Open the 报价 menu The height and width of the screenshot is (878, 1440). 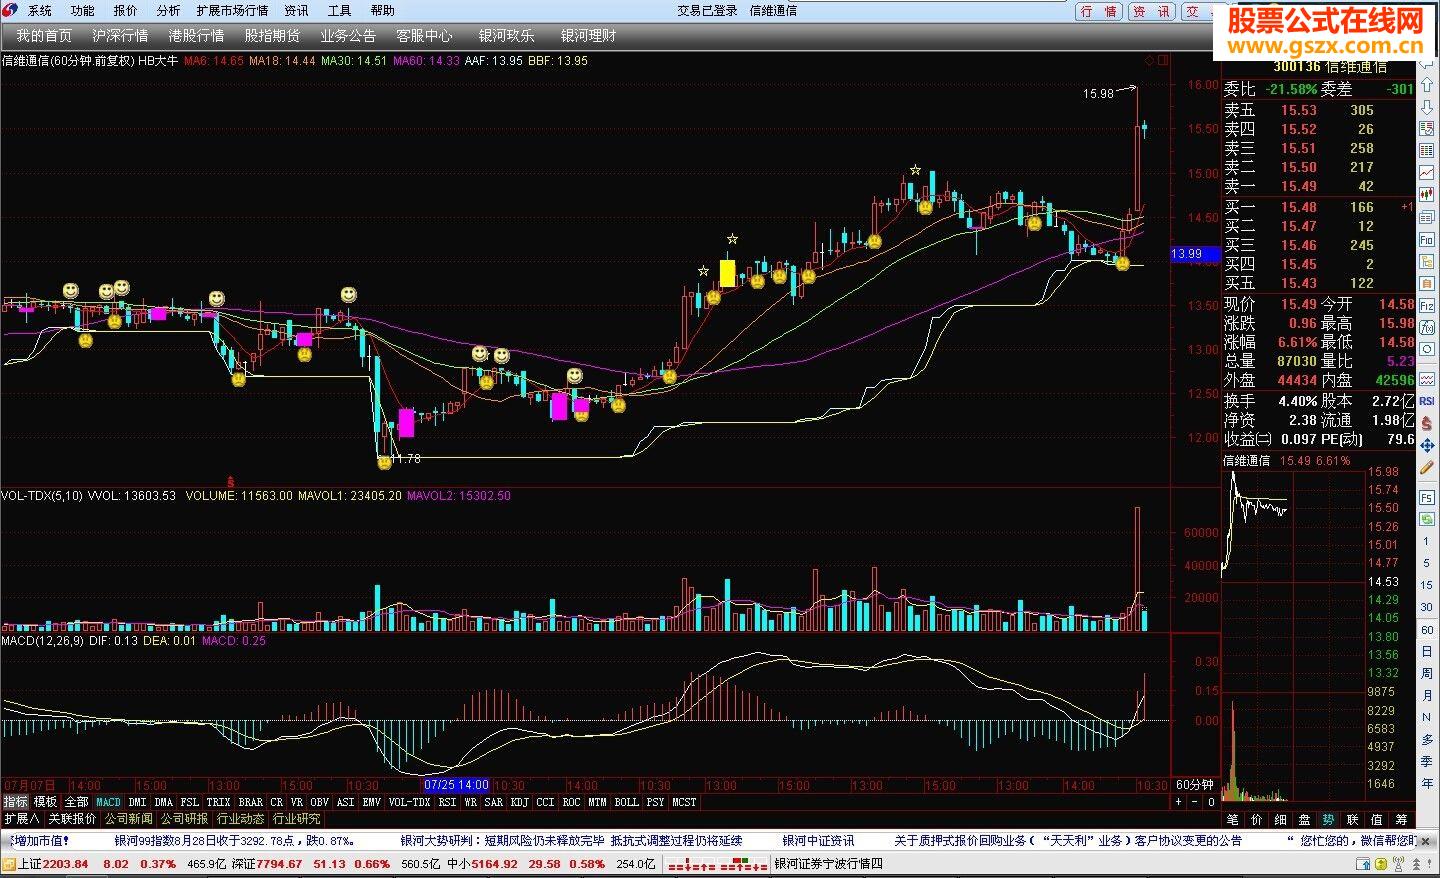tap(126, 11)
